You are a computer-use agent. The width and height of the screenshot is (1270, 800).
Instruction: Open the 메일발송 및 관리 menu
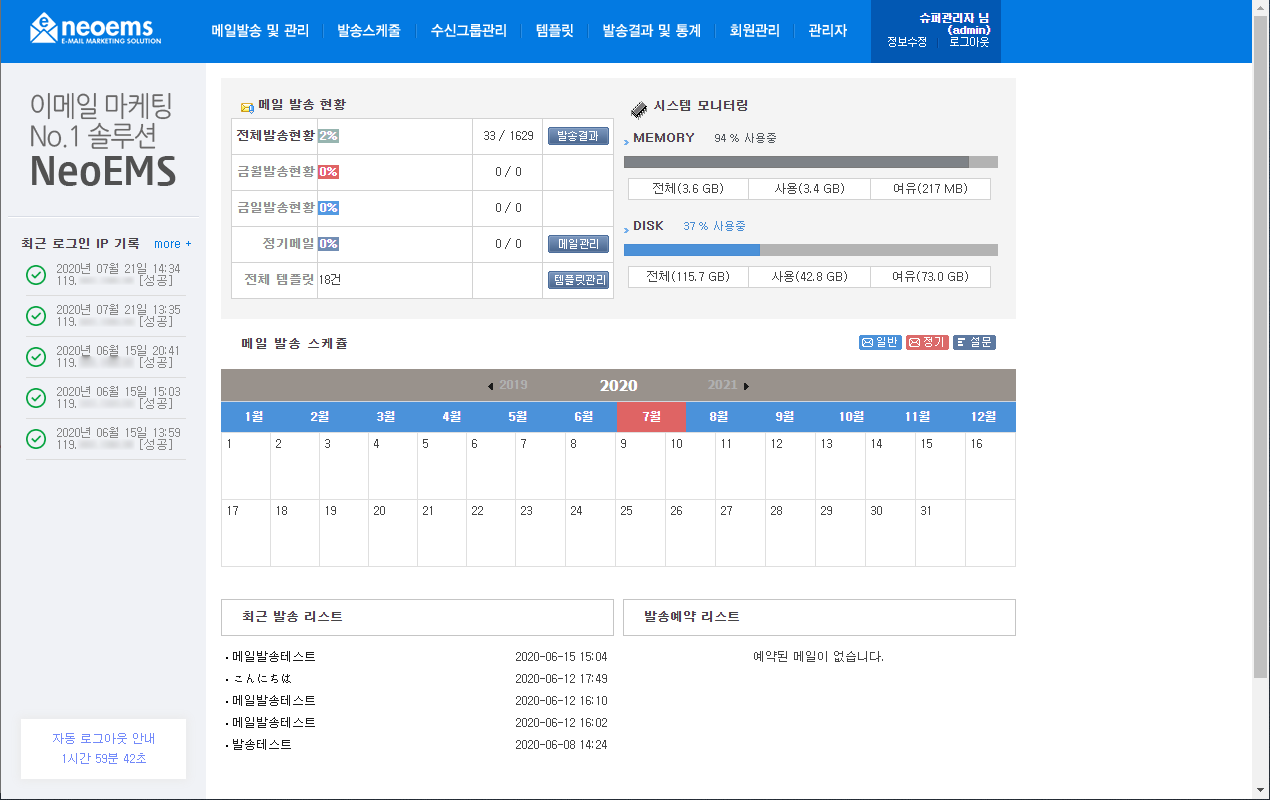click(x=260, y=31)
